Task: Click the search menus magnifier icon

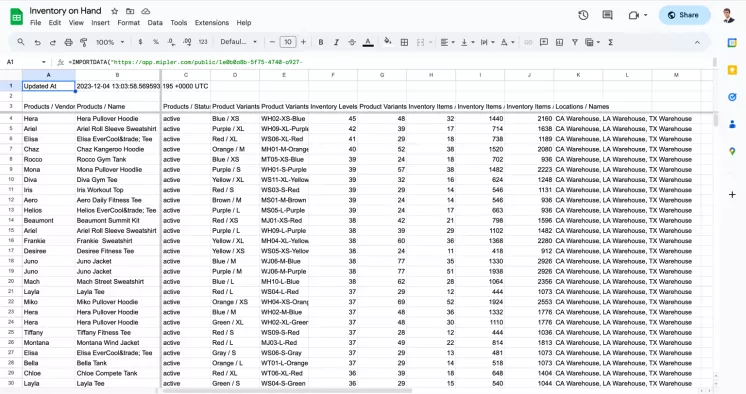Action: pyautogui.click(x=21, y=42)
